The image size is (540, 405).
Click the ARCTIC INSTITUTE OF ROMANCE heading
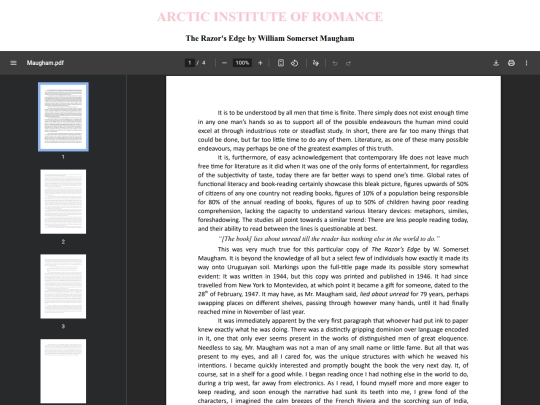(x=270, y=17)
